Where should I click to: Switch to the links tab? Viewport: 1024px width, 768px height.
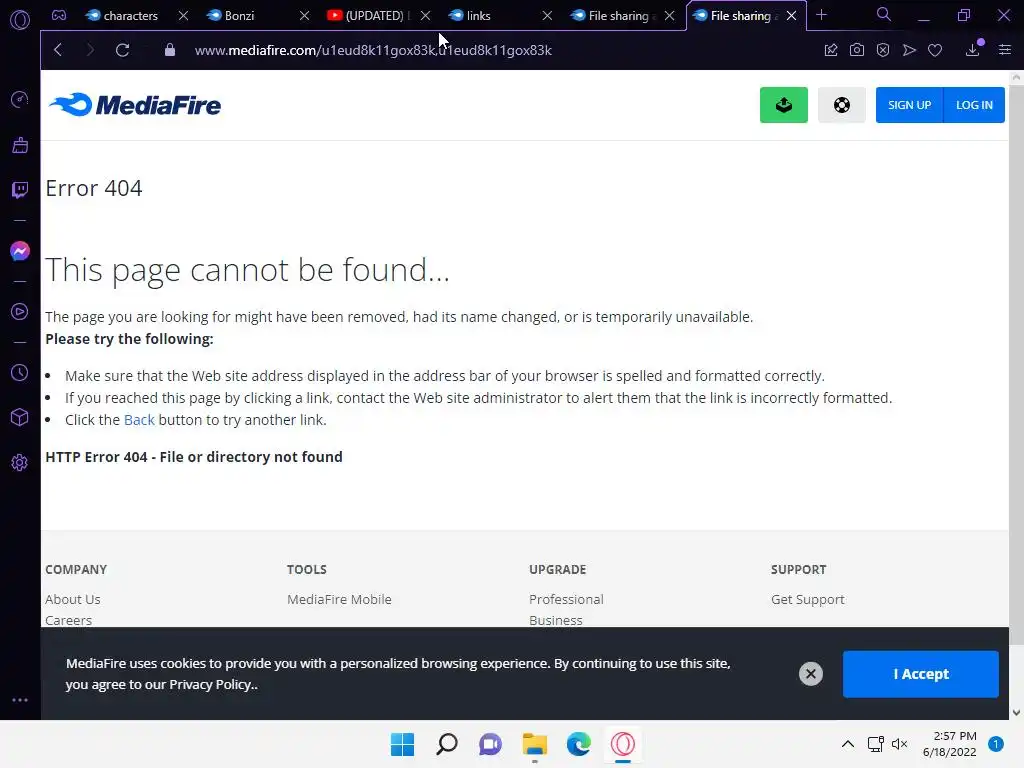click(x=479, y=16)
